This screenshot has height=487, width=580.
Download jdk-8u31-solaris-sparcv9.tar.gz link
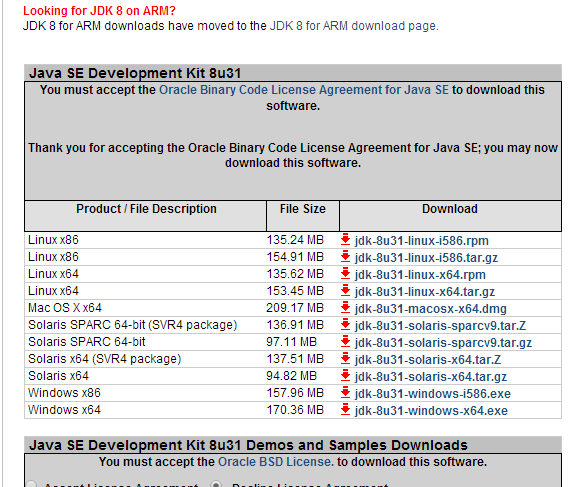[443, 343]
